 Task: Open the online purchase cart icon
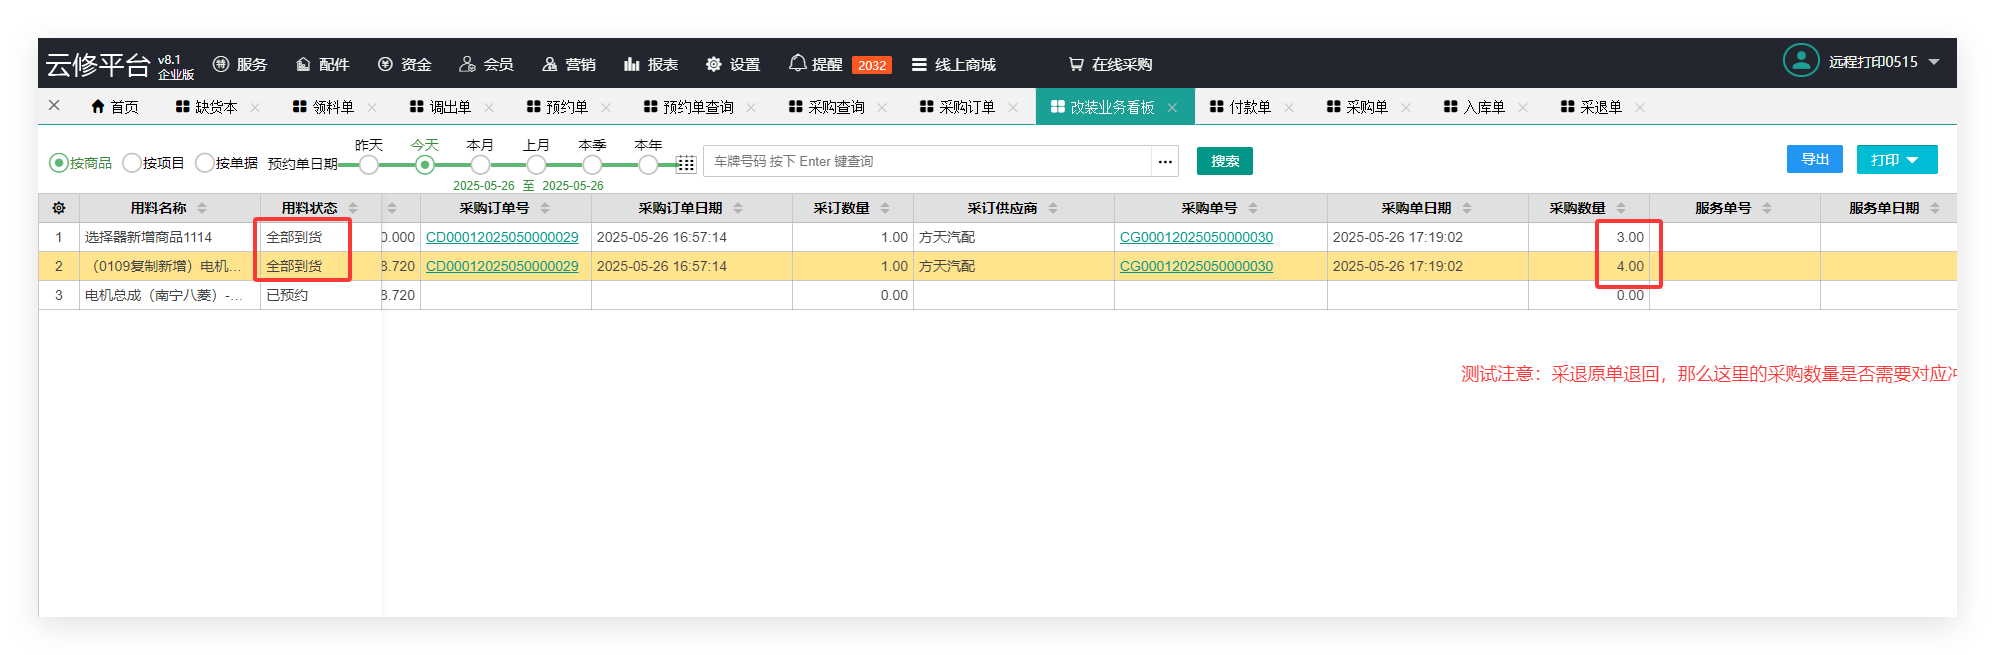1076,64
